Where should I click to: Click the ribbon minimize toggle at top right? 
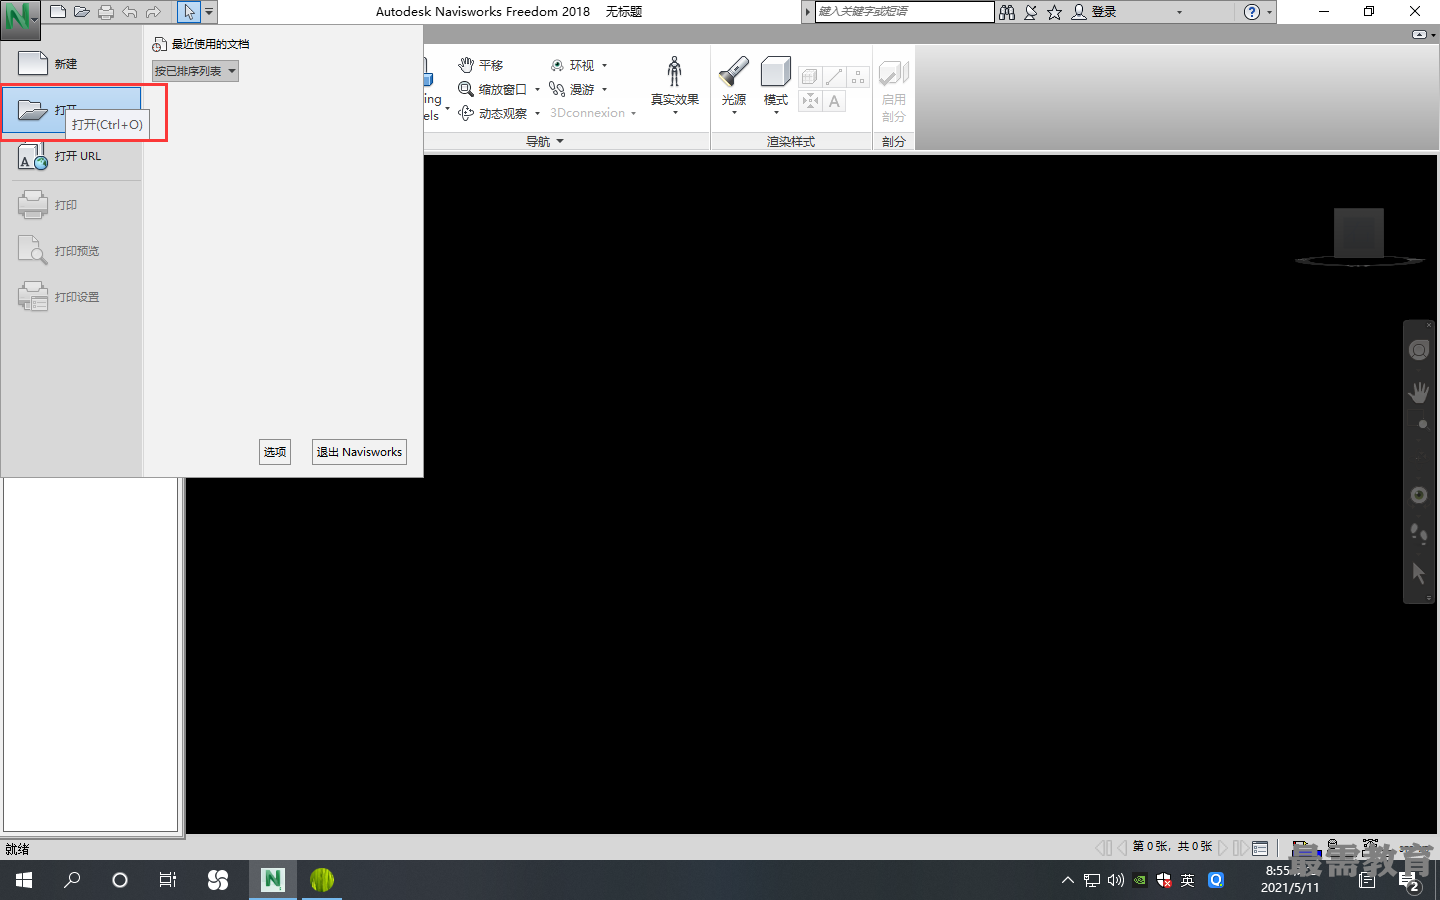[x=1419, y=34]
